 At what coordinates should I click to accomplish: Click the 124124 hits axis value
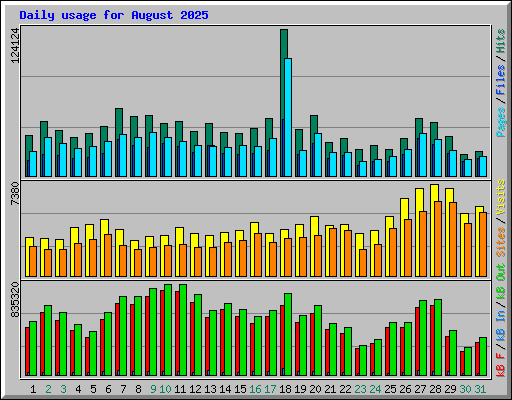point(15,45)
